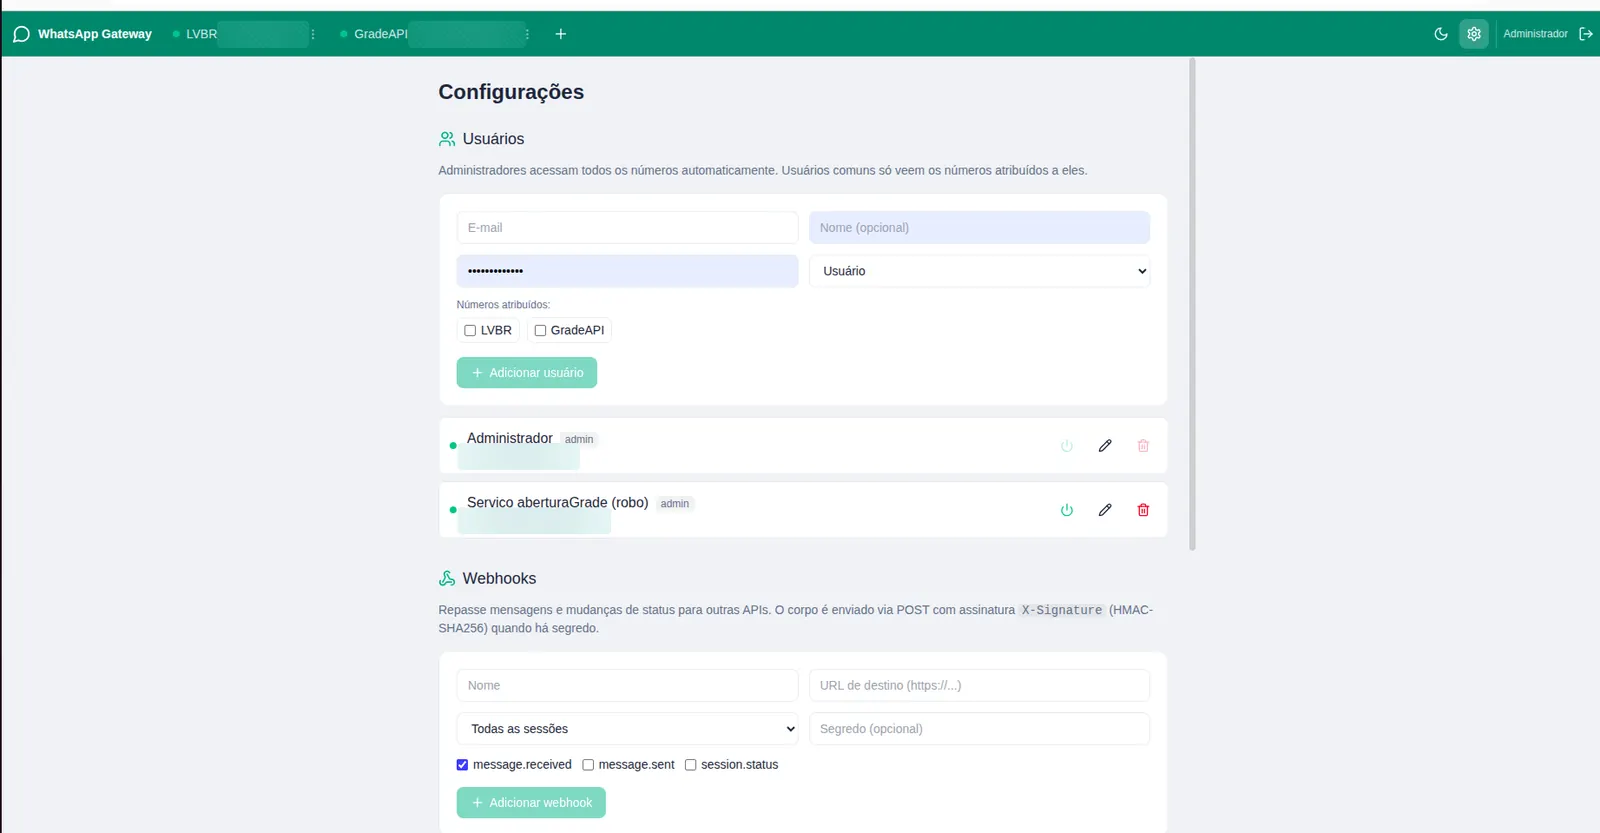This screenshot has height=833, width=1600.
Task: Click the page vertical scrollbar
Action: point(1192,304)
